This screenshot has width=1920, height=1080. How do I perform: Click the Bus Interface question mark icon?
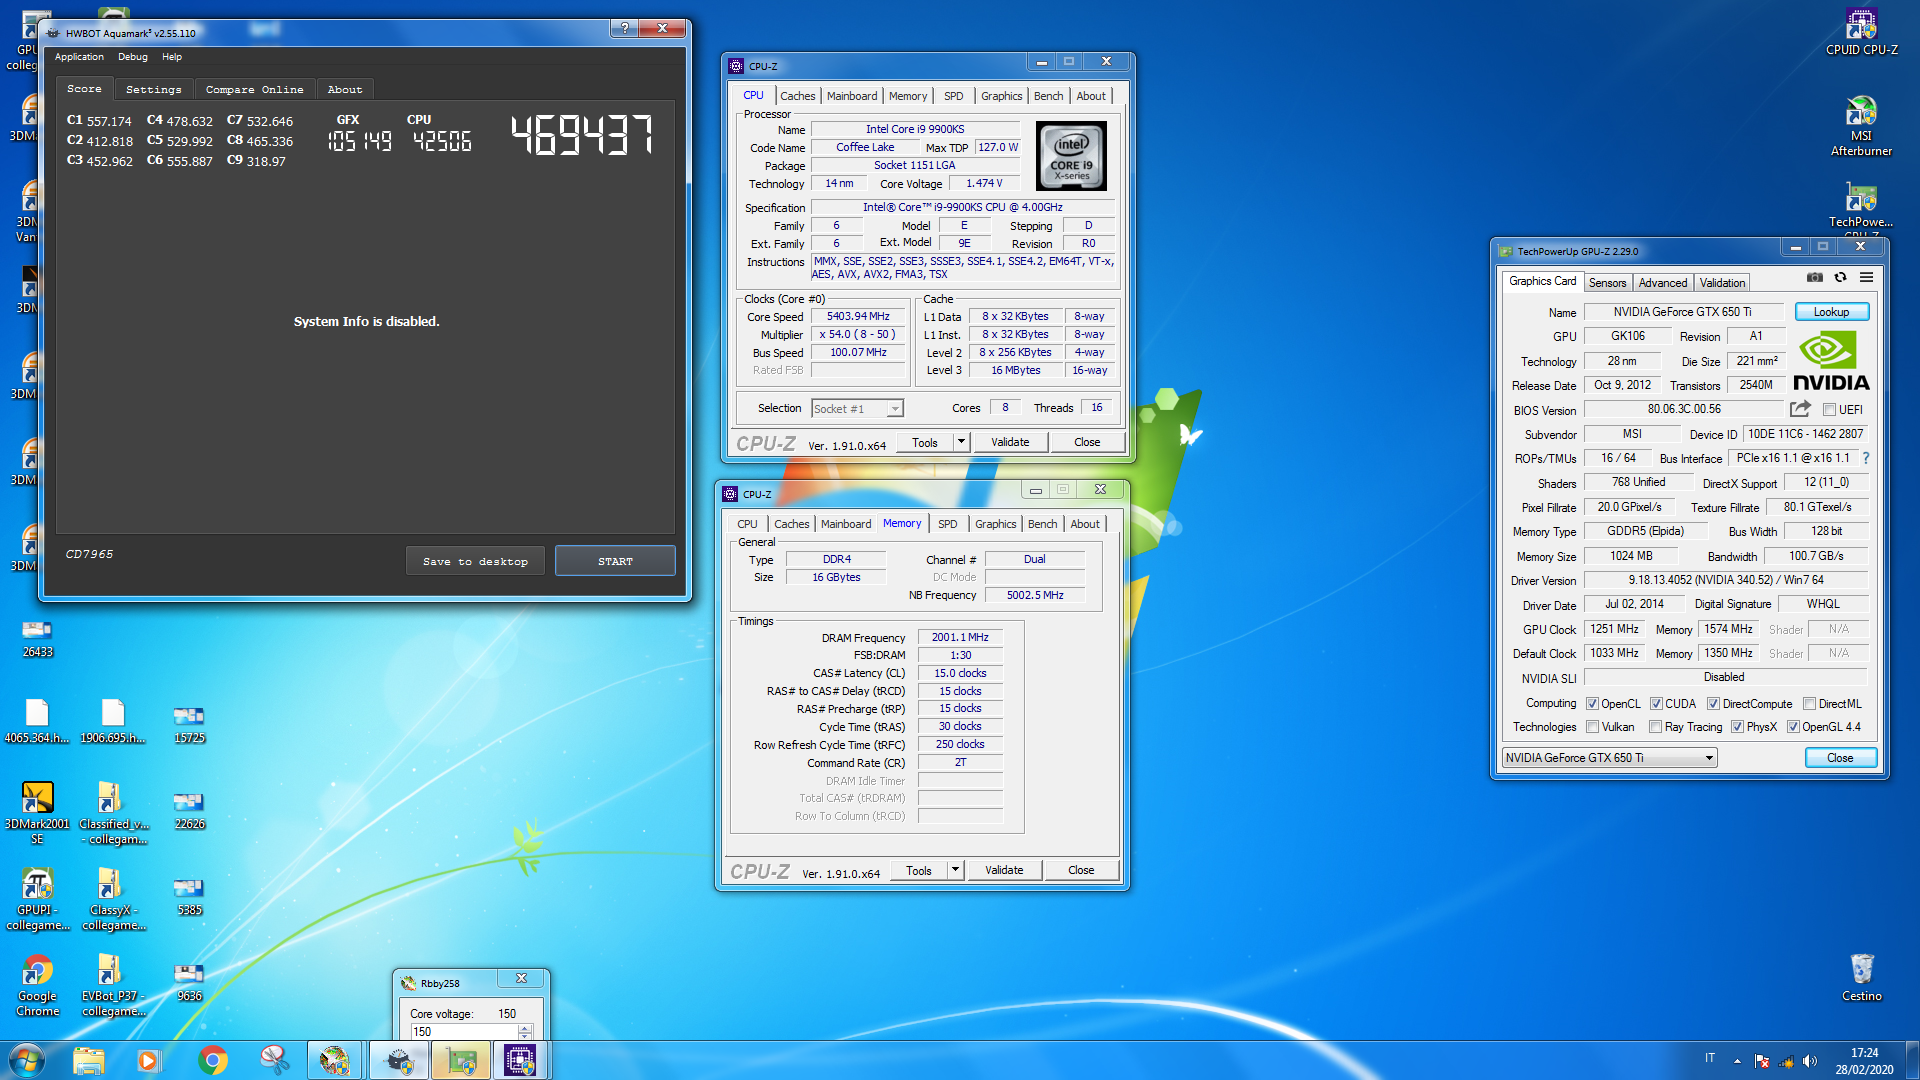(1865, 458)
